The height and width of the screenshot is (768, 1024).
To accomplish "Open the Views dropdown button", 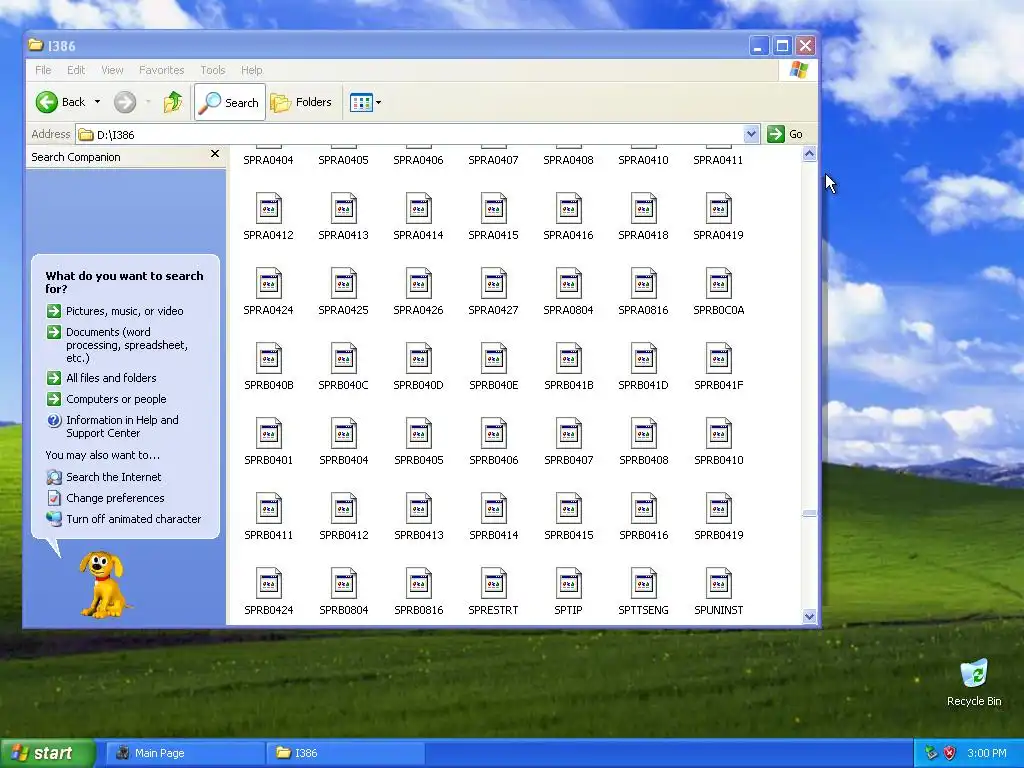I will [x=365, y=102].
